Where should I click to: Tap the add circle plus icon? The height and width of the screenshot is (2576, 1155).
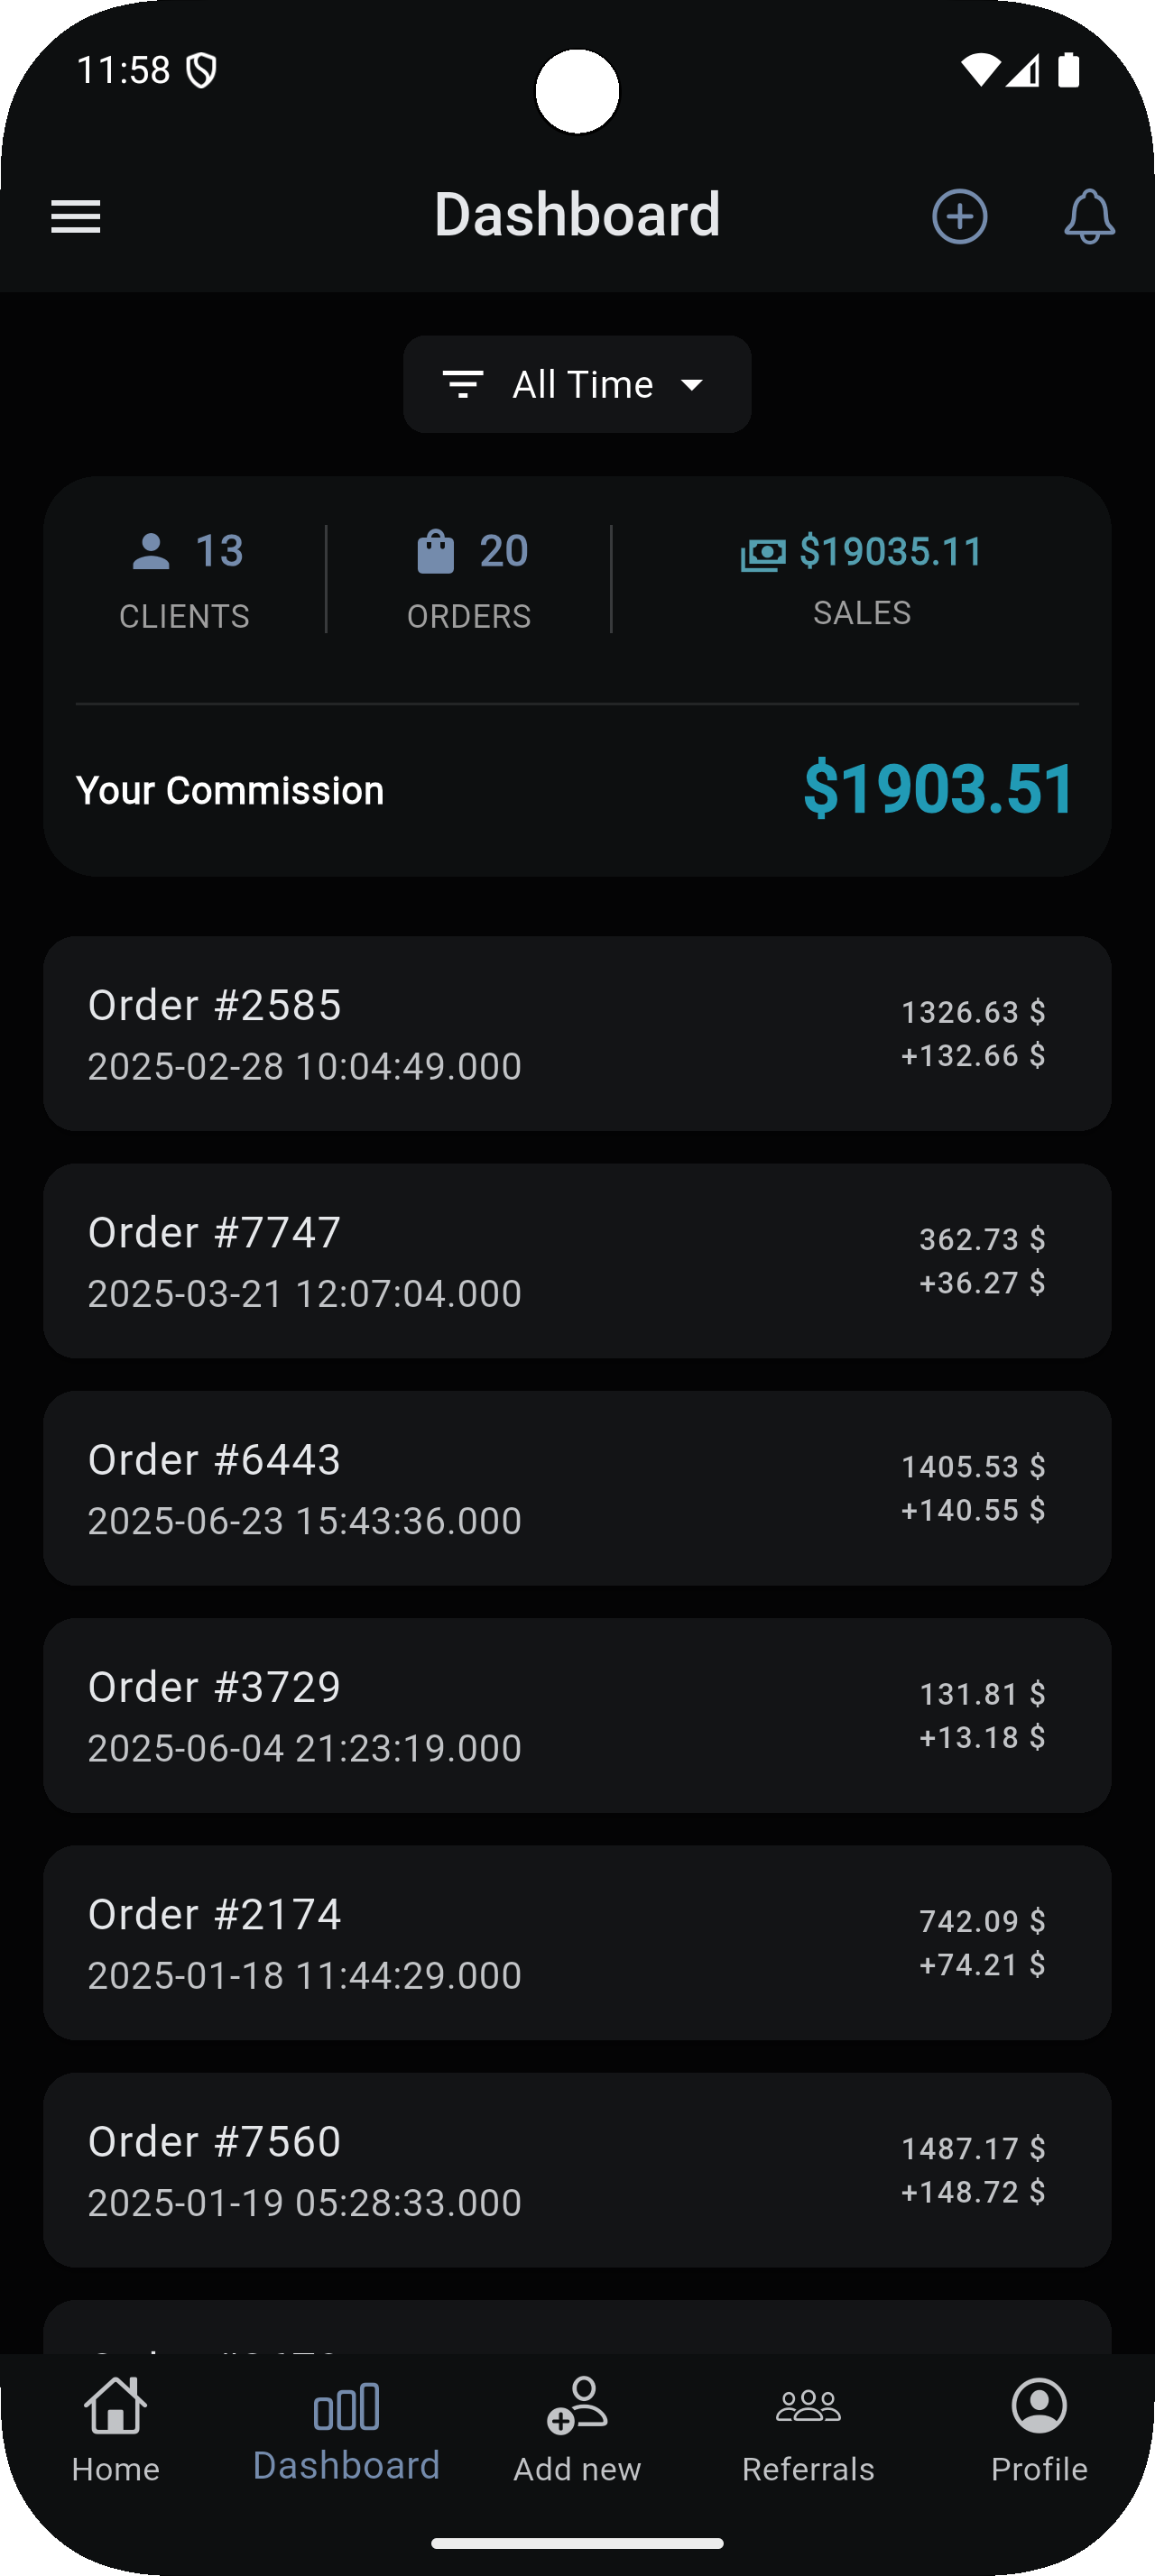[x=959, y=216]
